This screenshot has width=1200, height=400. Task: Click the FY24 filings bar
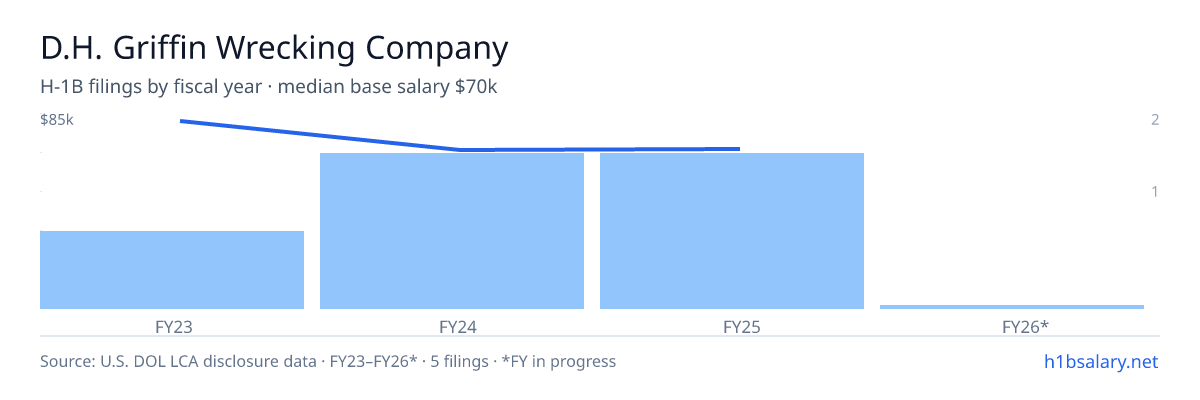tap(452, 231)
